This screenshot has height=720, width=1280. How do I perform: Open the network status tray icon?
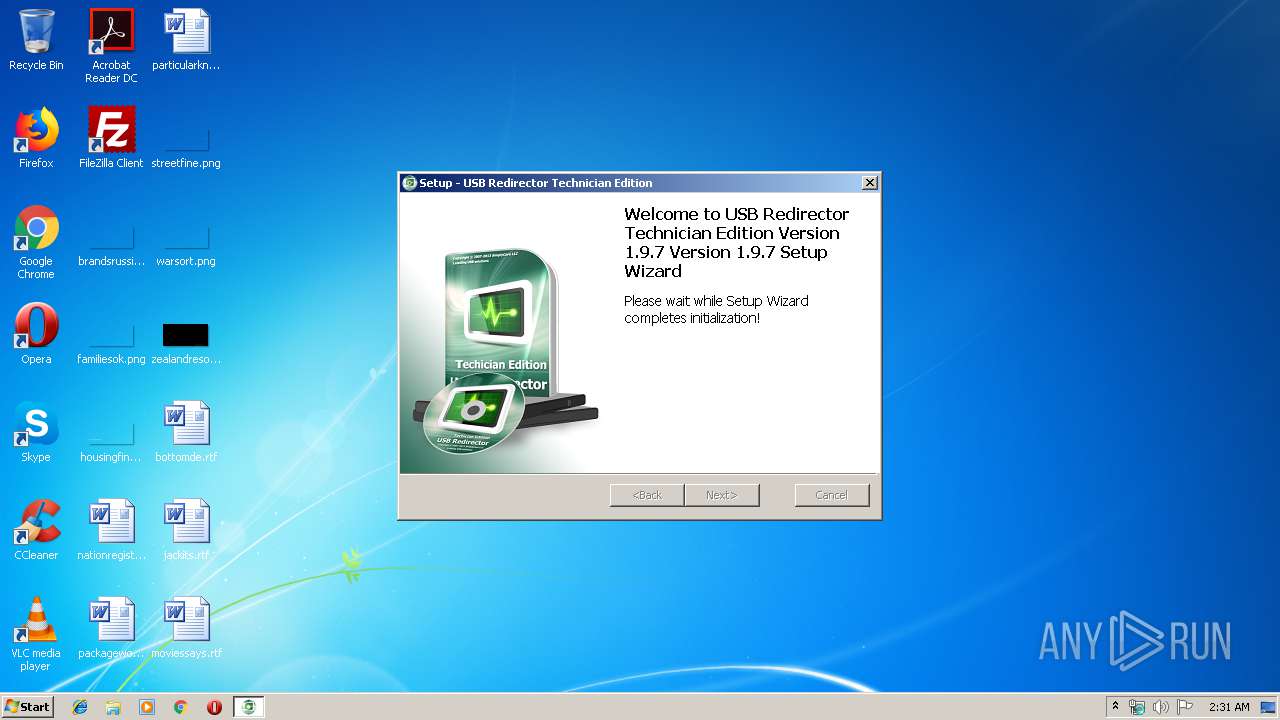1137,707
